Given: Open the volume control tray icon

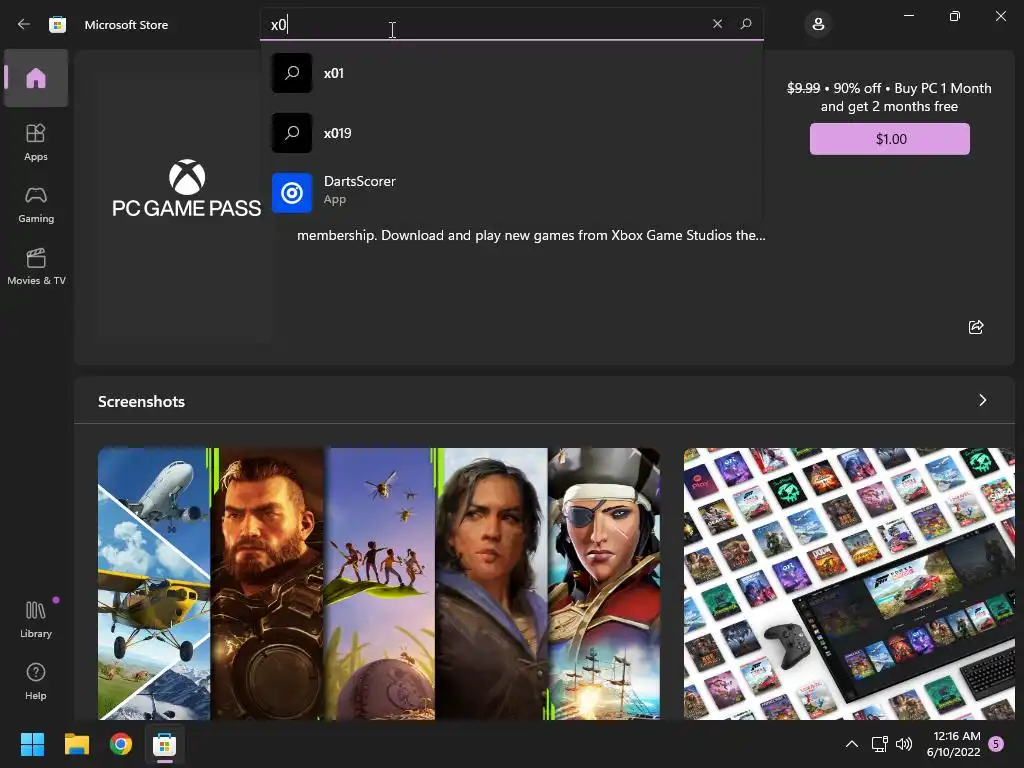Looking at the screenshot, I should pos(904,744).
